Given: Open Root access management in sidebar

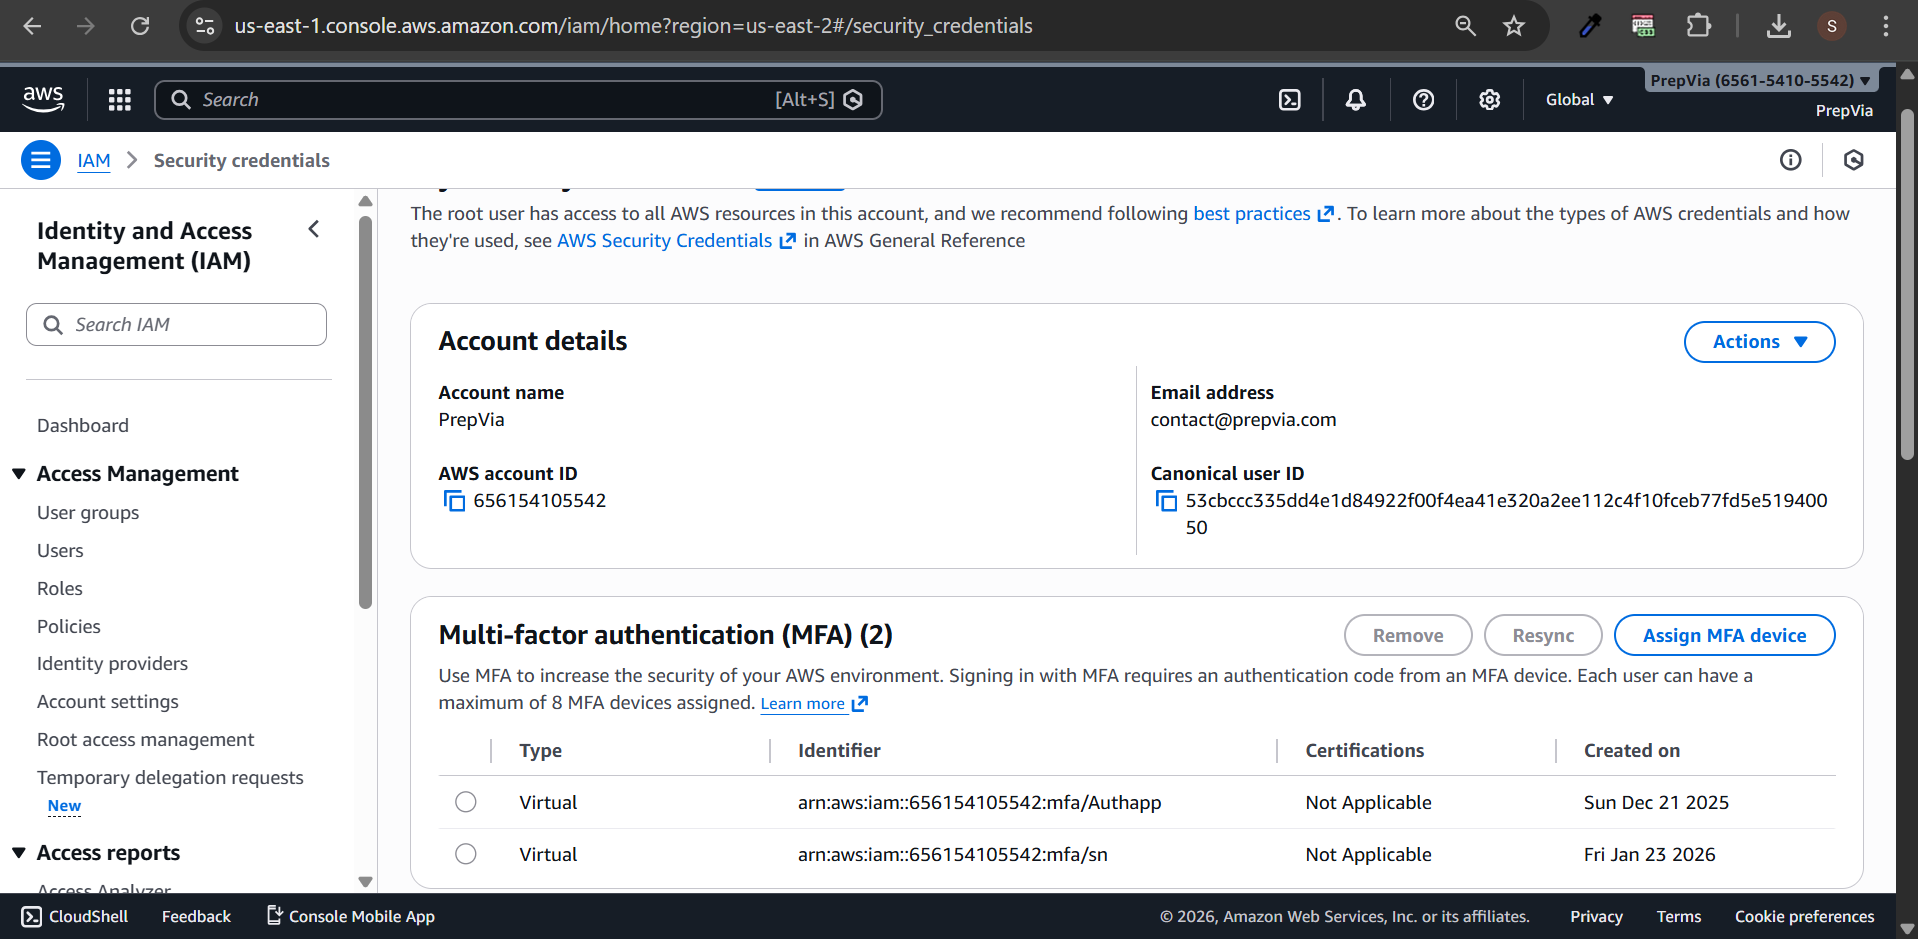Looking at the screenshot, I should click(146, 740).
